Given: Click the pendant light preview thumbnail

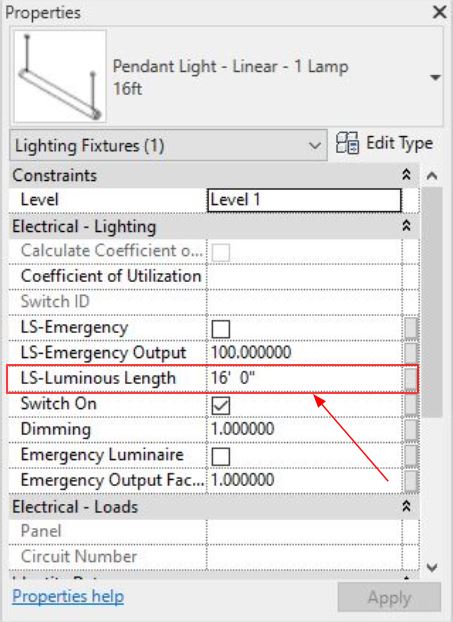Looking at the screenshot, I should coord(60,76).
